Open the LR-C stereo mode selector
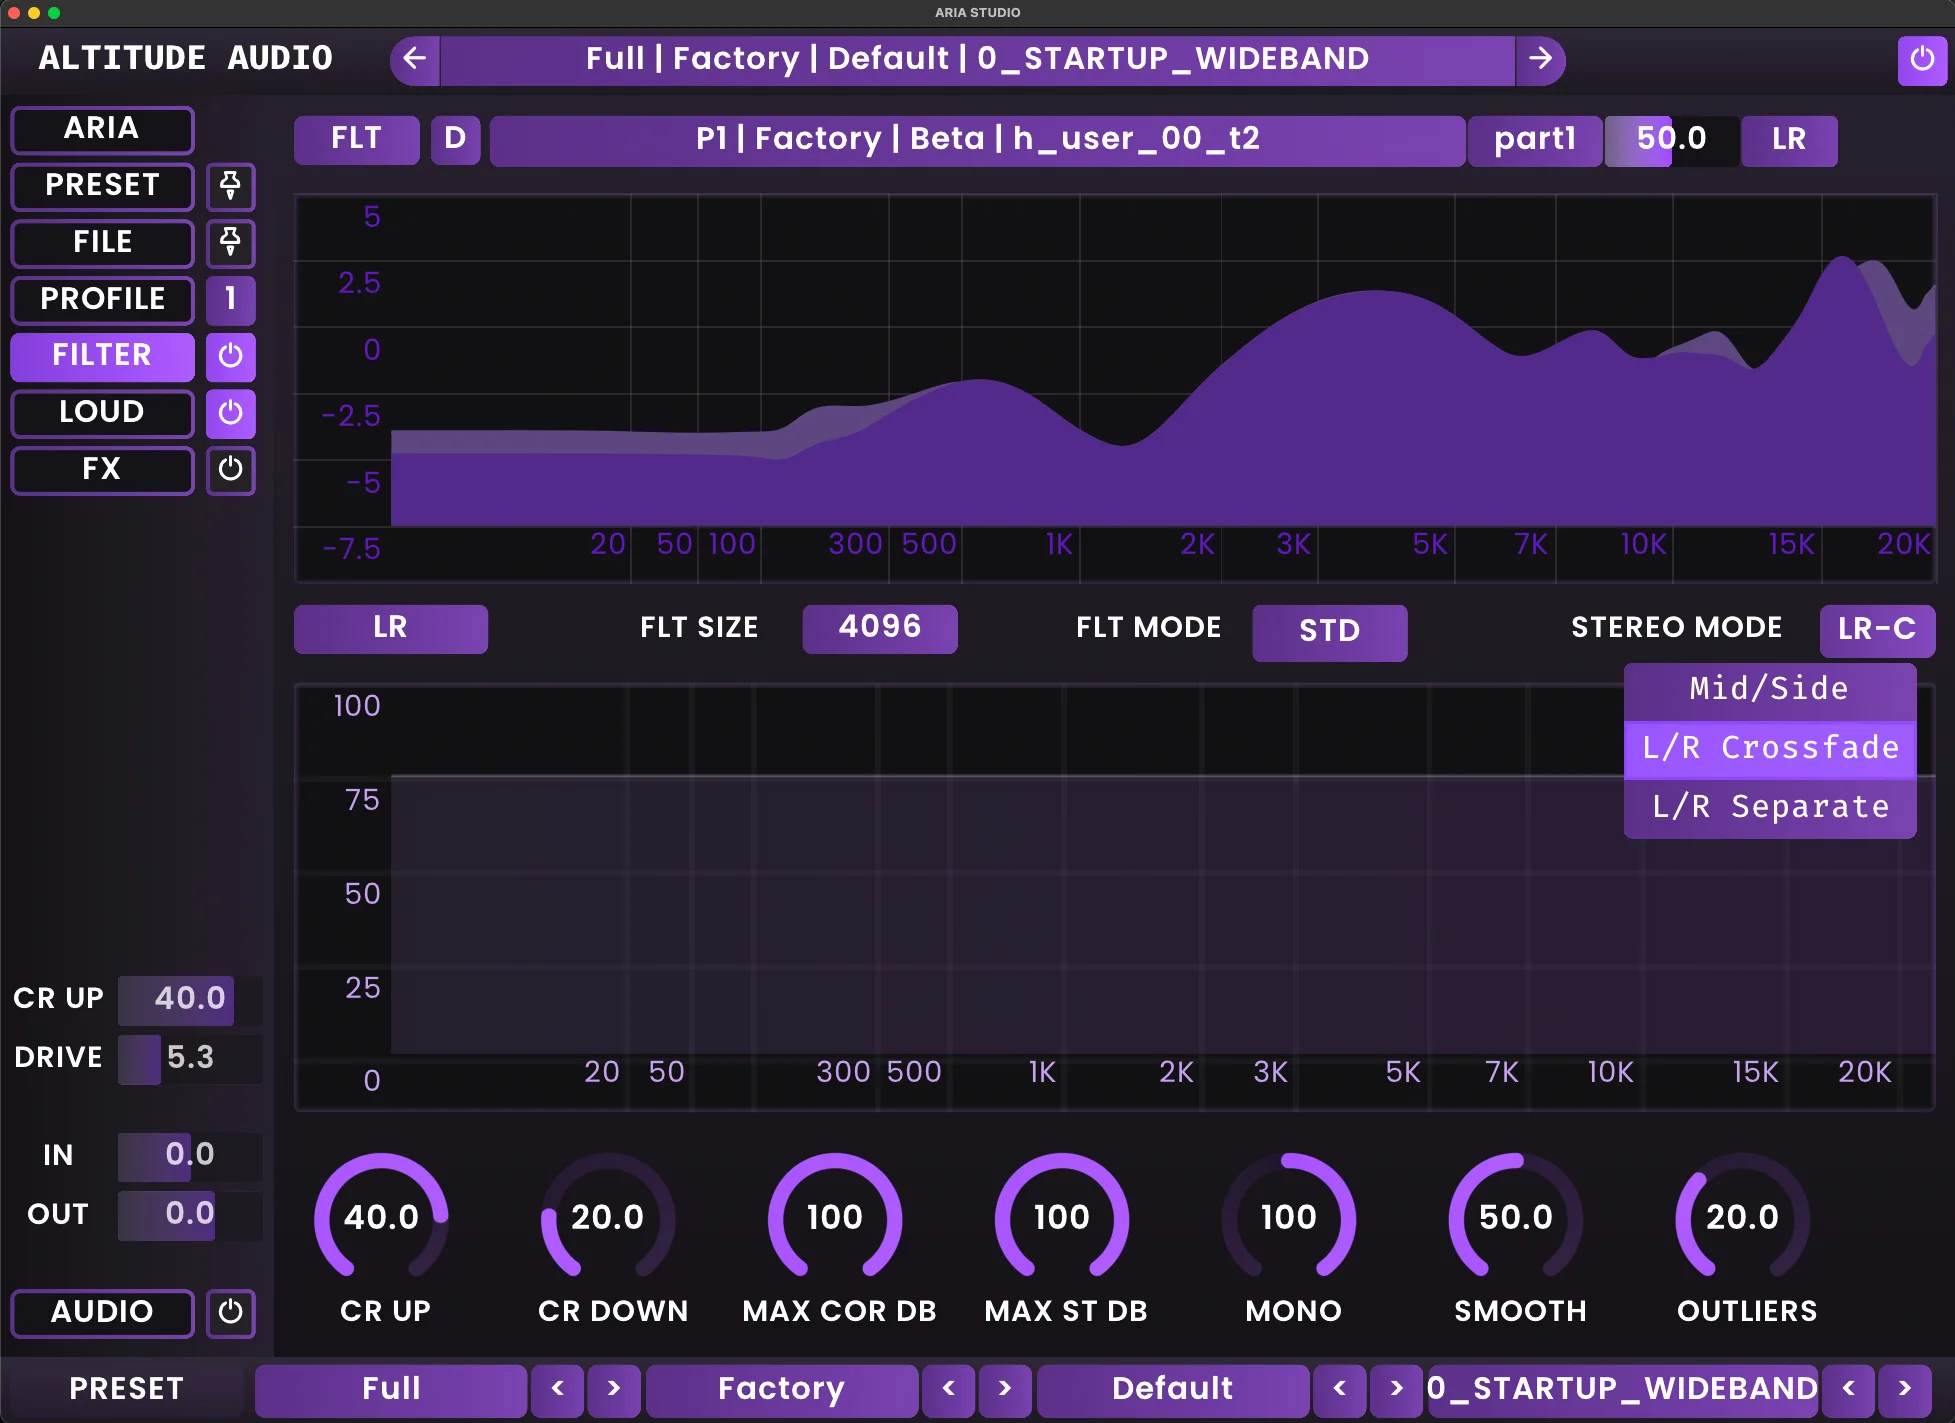Image resolution: width=1955 pixels, height=1423 pixels. tap(1877, 630)
